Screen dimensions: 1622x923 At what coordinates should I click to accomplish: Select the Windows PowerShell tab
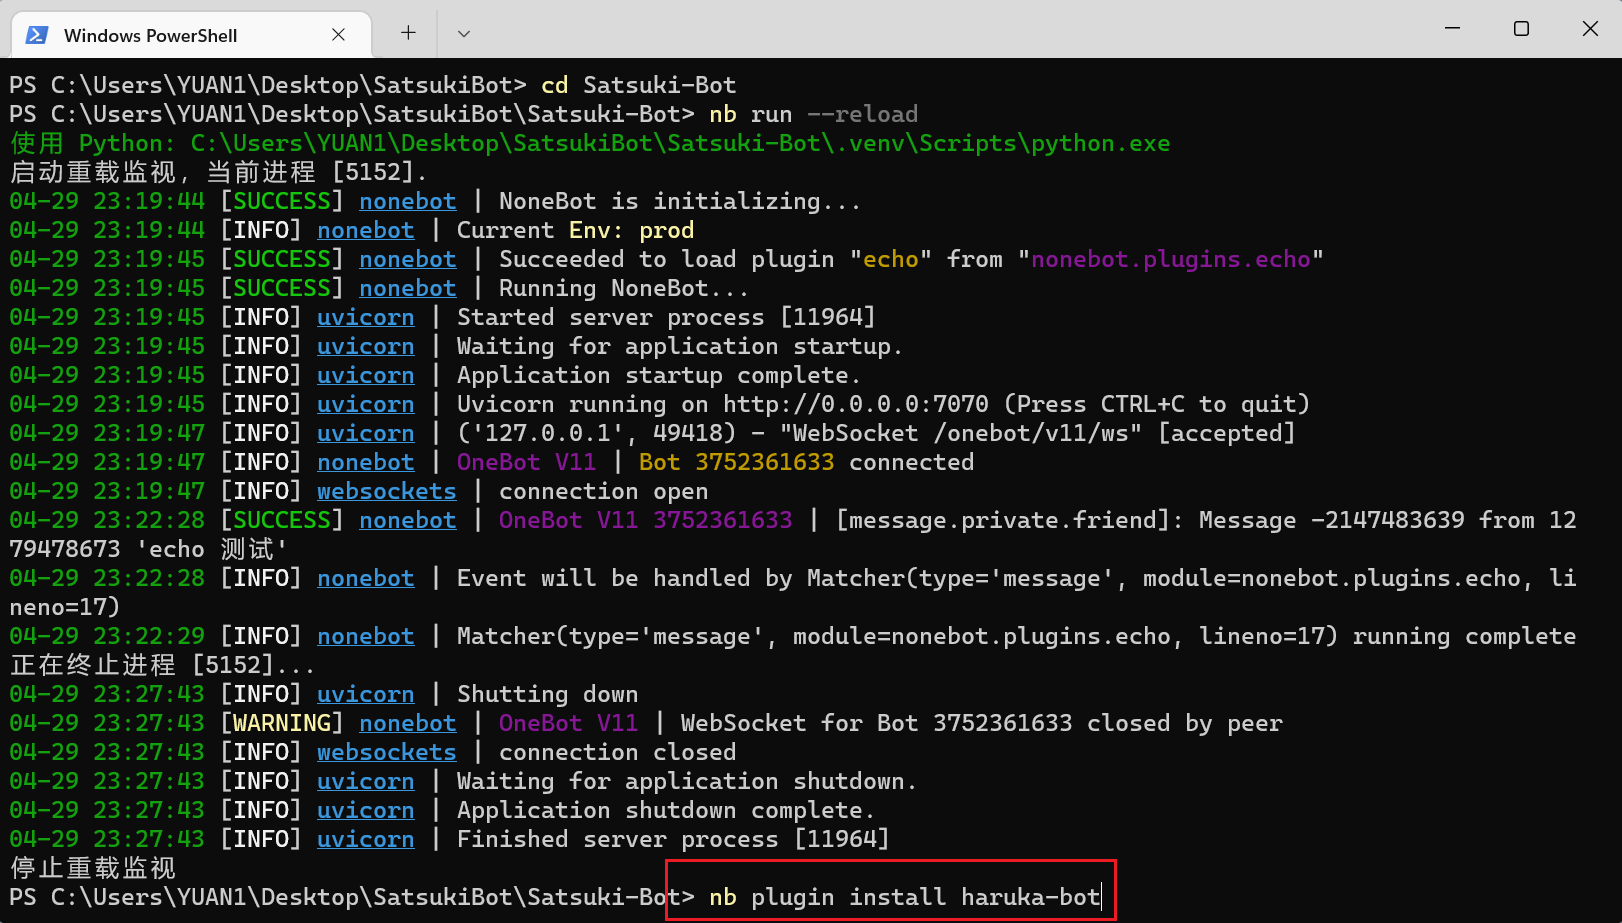tap(190, 35)
